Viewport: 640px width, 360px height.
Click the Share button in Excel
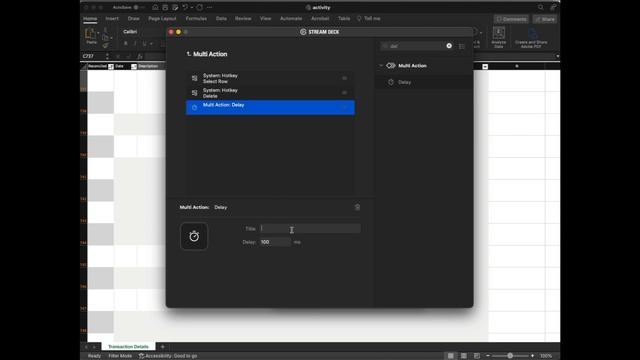[545, 19]
